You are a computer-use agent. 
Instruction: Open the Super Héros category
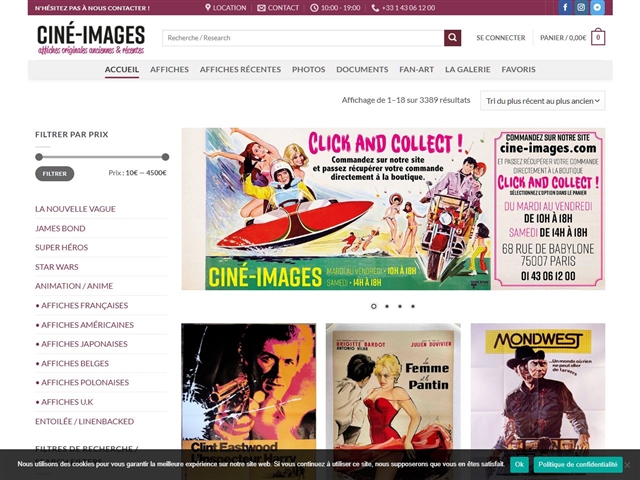(x=62, y=247)
